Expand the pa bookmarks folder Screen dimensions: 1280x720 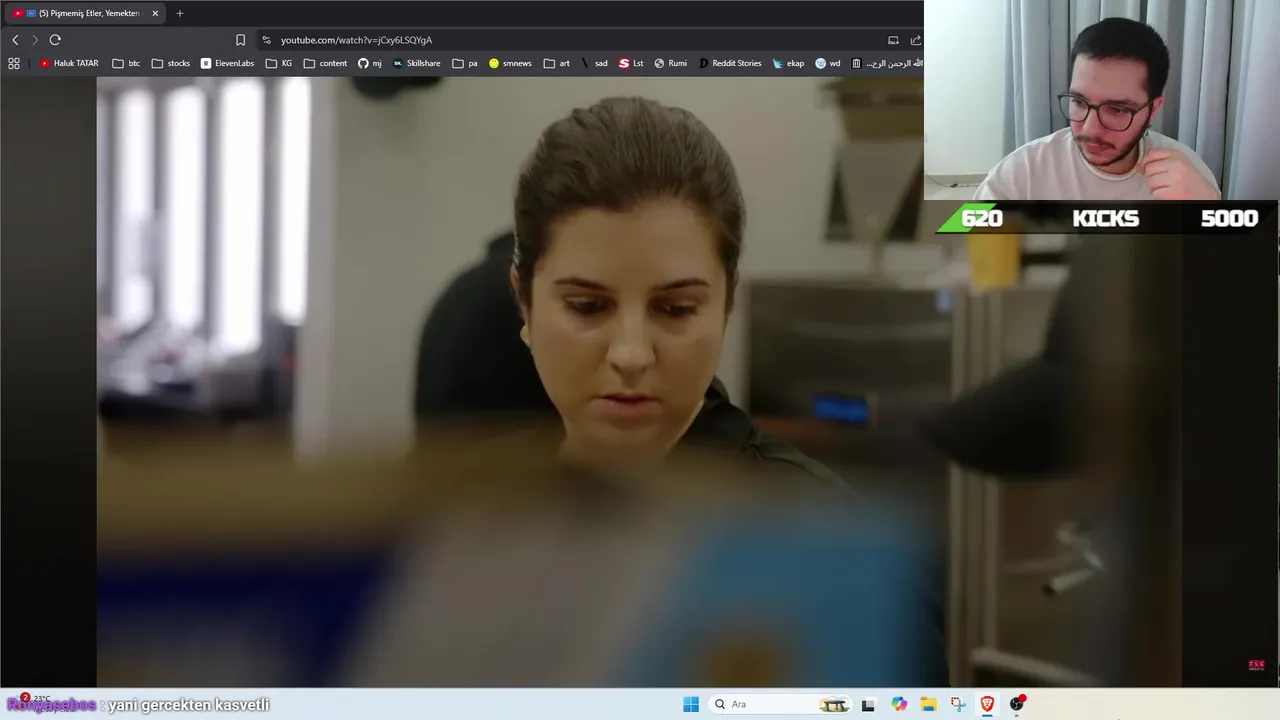[x=465, y=63]
